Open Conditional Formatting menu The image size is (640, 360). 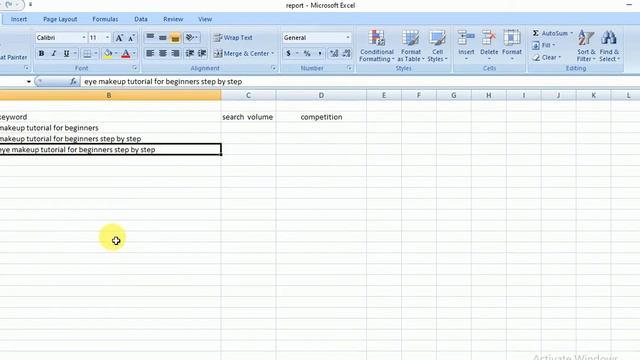pyautogui.click(x=376, y=46)
